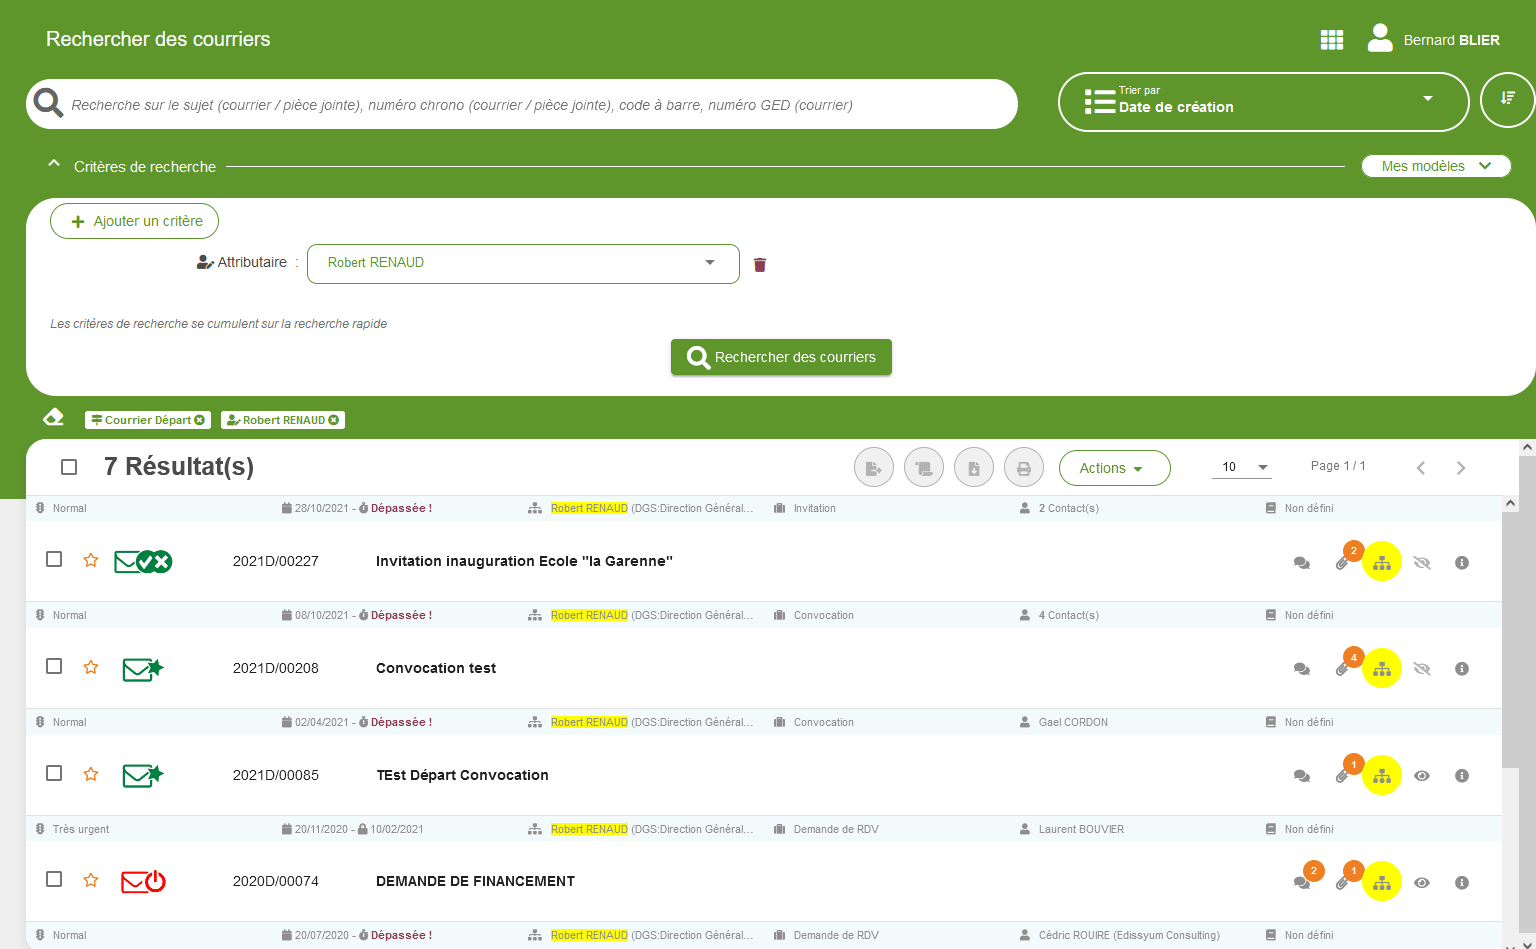Delete the Attributaire criterion with trash icon
Screen dimensions: 1536x949
tap(760, 265)
